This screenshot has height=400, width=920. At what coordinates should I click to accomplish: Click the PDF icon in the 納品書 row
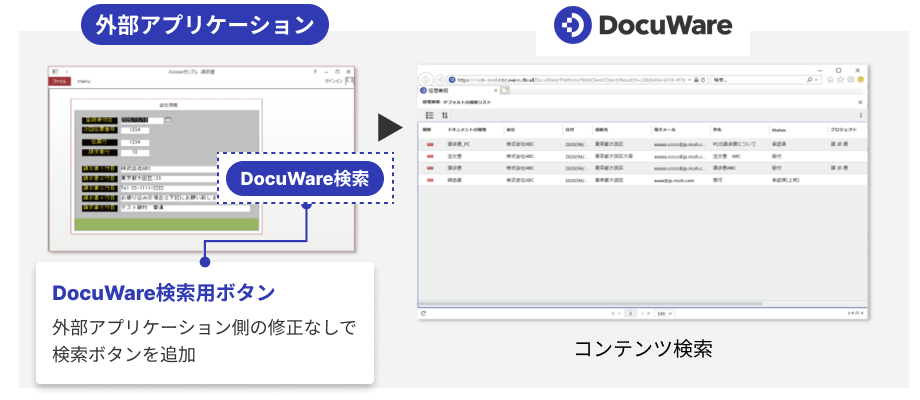click(430, 181)
